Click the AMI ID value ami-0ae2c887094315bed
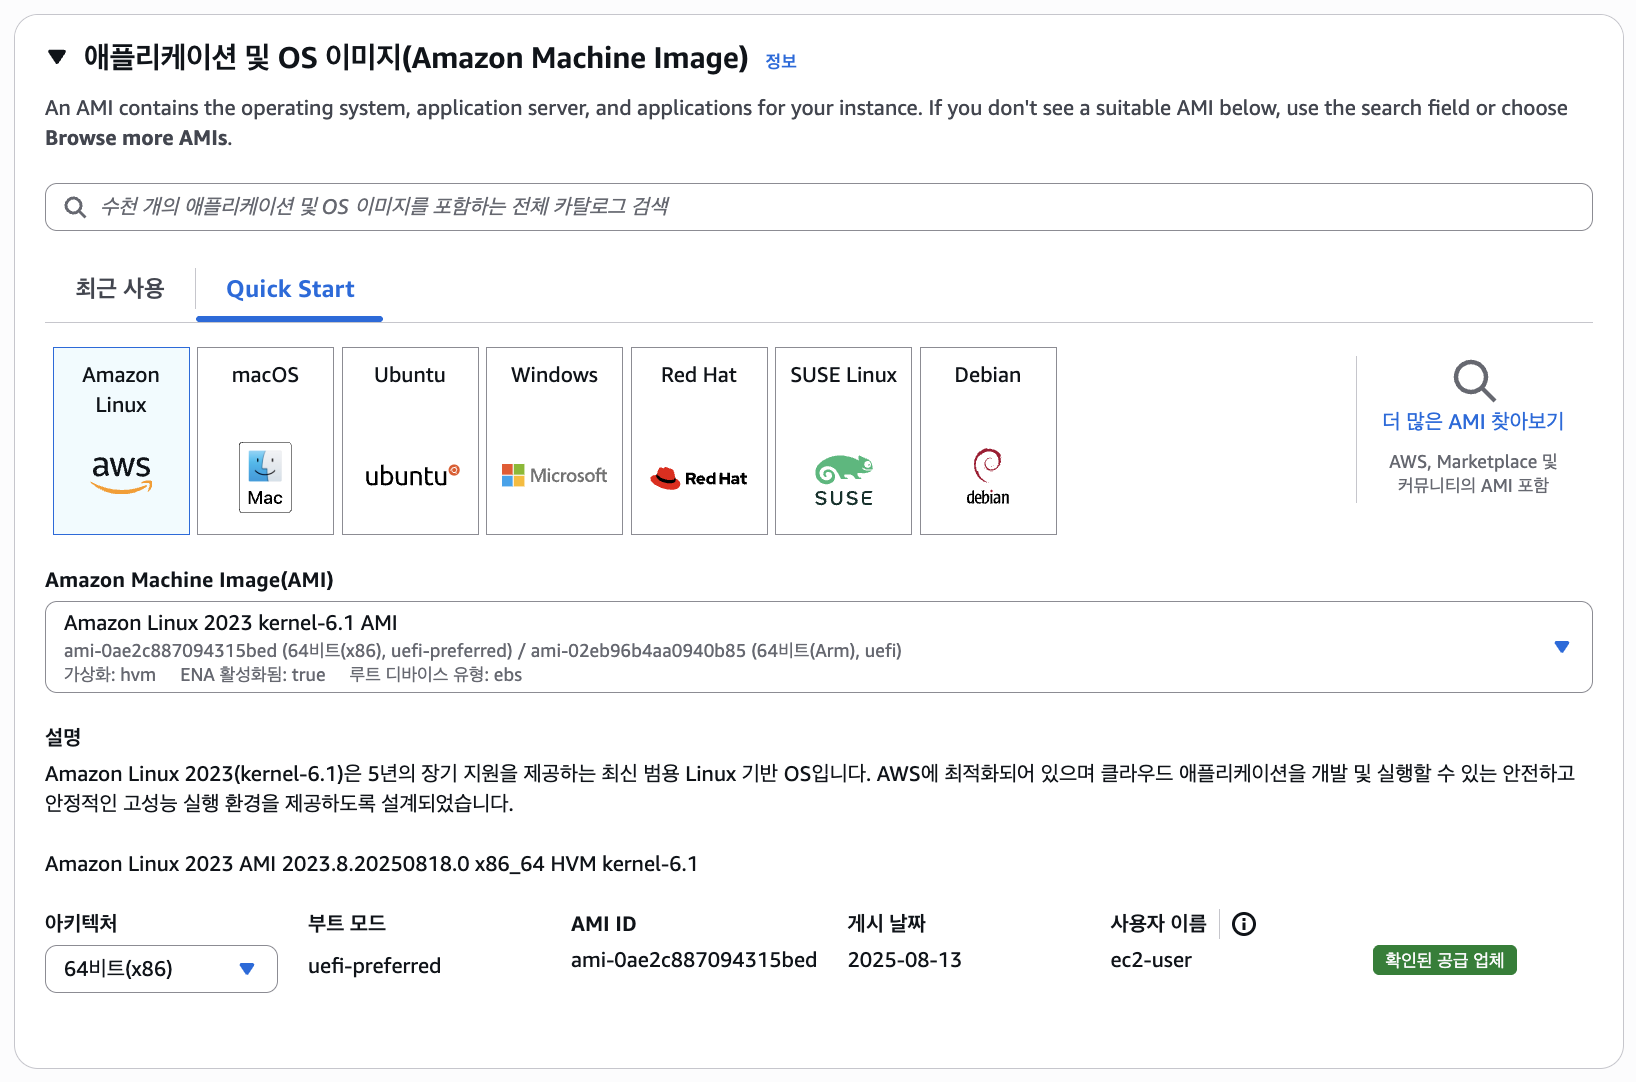 (694, 960)
